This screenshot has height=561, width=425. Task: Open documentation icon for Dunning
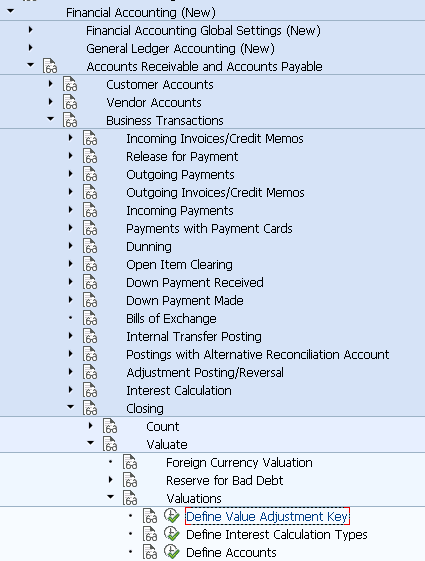90,247
